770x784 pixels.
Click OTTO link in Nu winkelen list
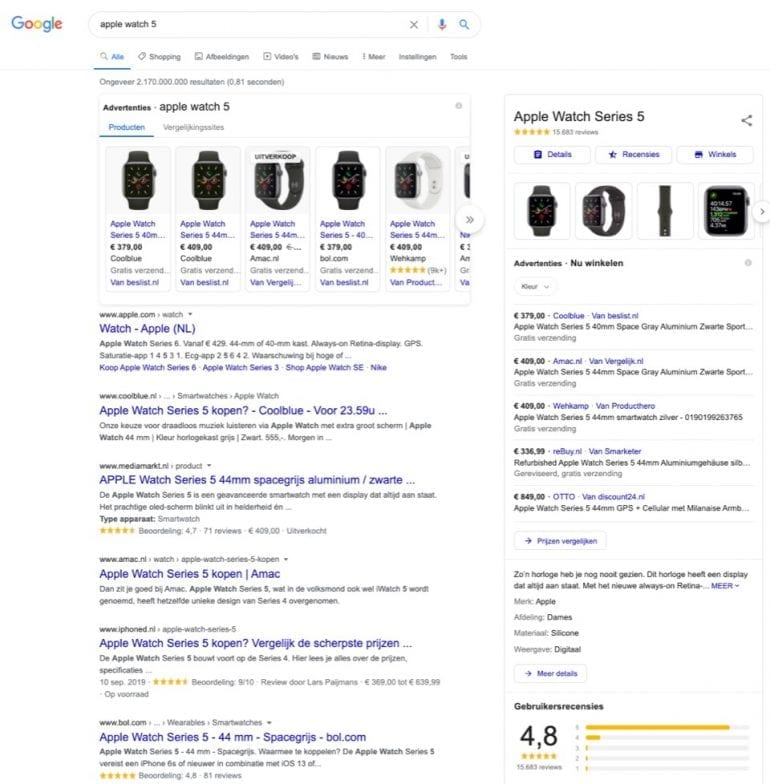pos(564,496)
